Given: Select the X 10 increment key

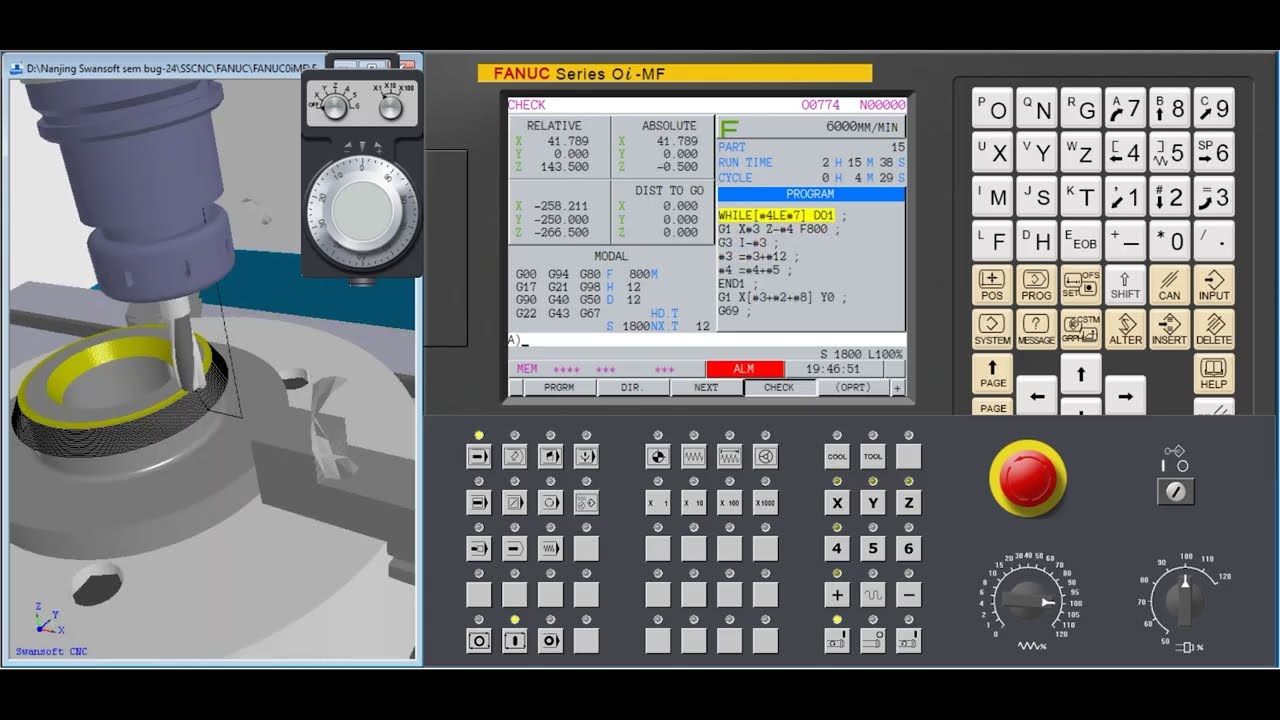Looking at the screenshot, I should tap(694, 503).
